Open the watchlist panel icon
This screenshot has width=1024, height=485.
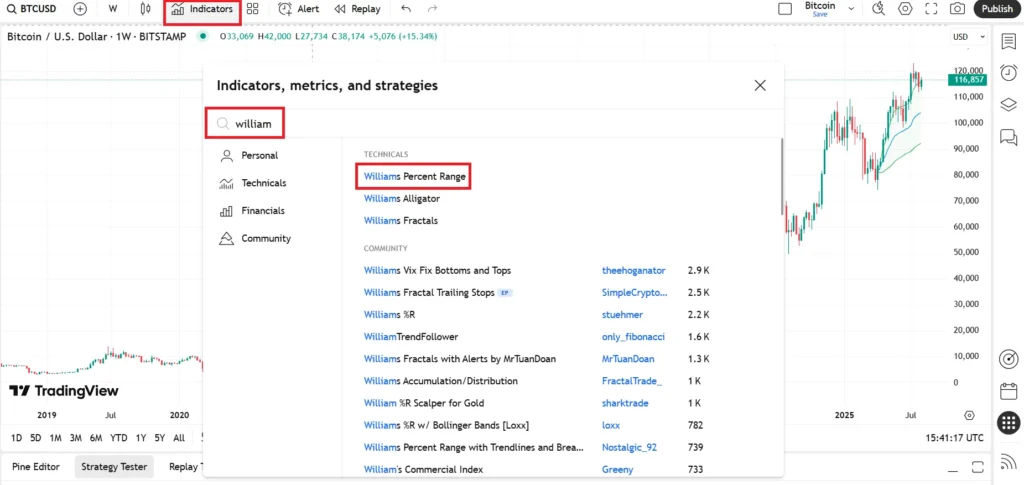[x=1008, y=41]
